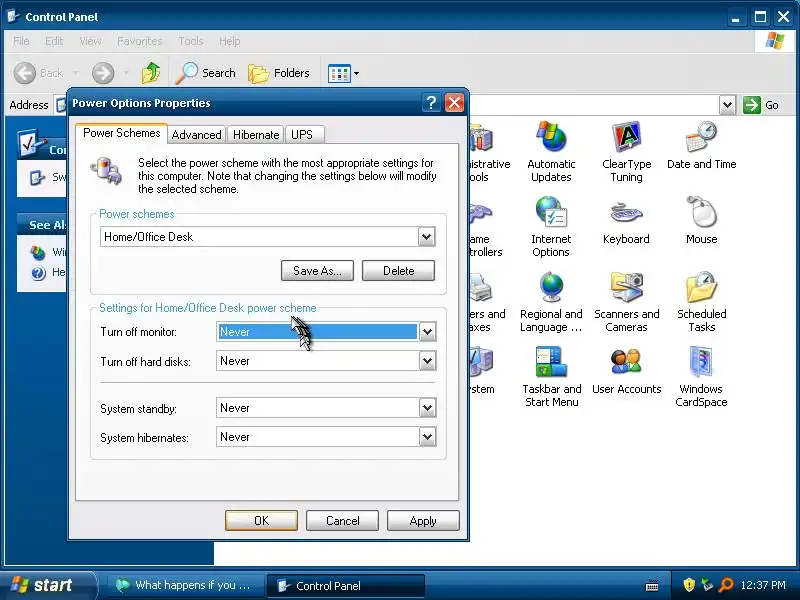Click the green tray icon beside the shield
The width and height of the screenshot is (800, 600).
point(707,585)
